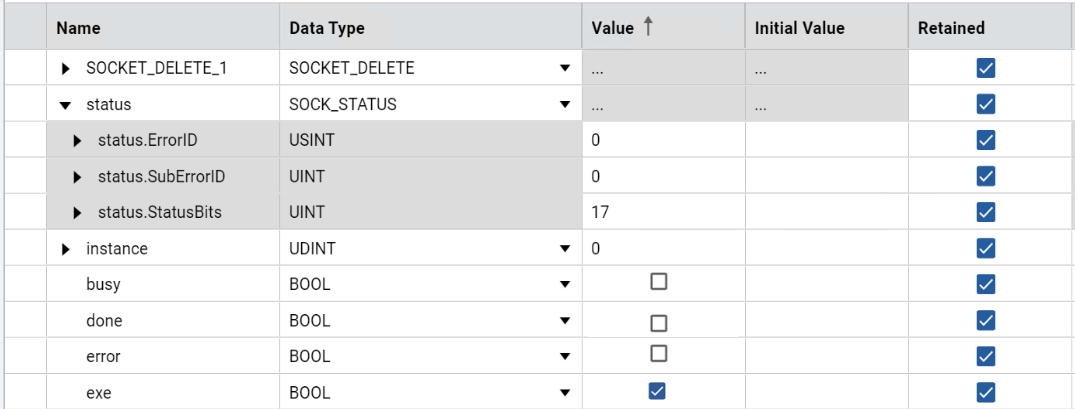Click the Name column header
Screen dimensions: 1075x409
point(78,28)
